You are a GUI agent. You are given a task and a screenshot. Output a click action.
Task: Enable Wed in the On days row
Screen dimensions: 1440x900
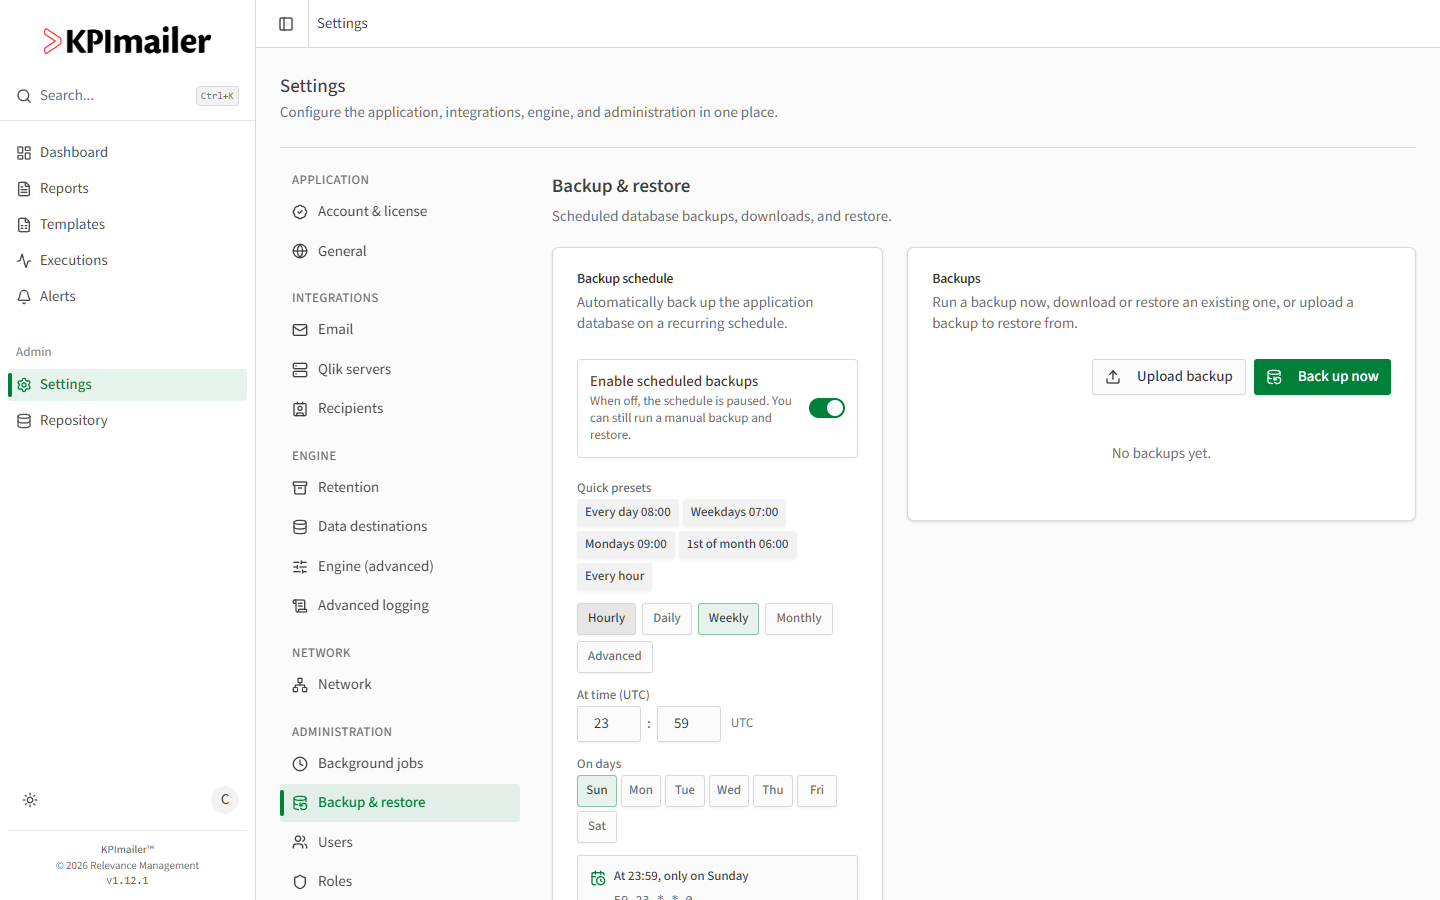(x=729, y=790)
